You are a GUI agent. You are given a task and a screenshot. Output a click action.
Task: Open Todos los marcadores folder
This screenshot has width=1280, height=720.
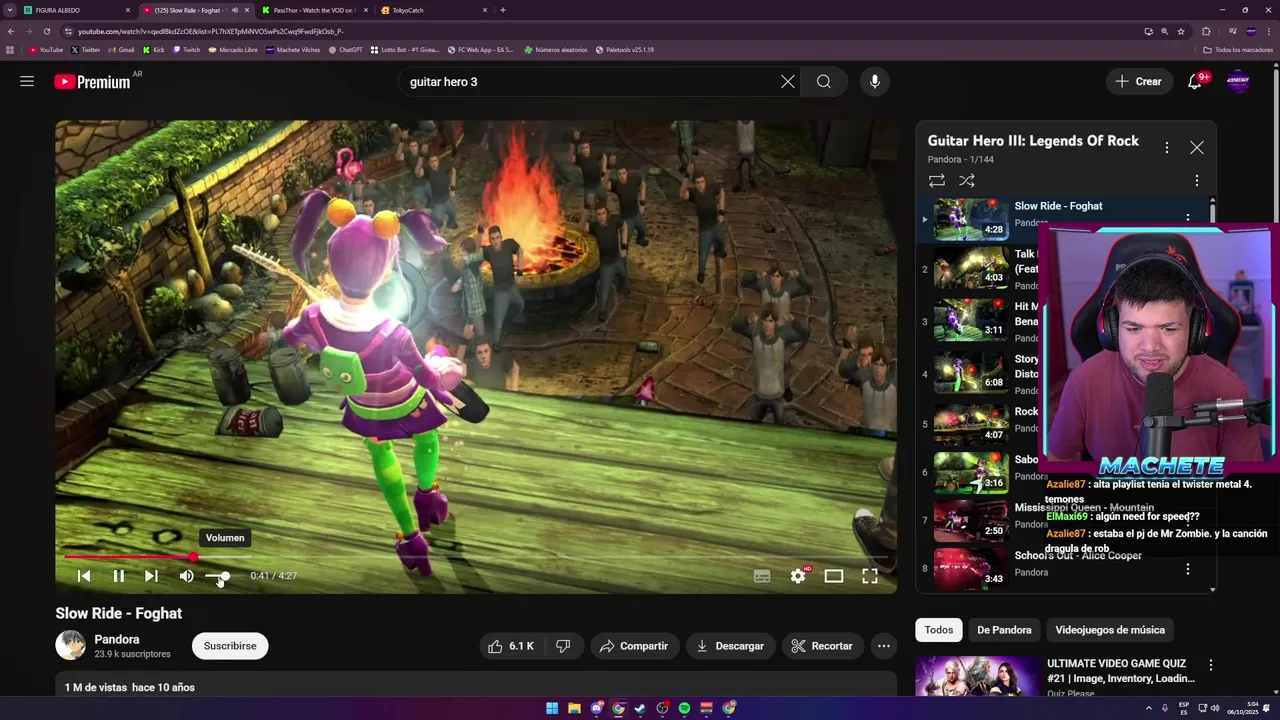1238,49
